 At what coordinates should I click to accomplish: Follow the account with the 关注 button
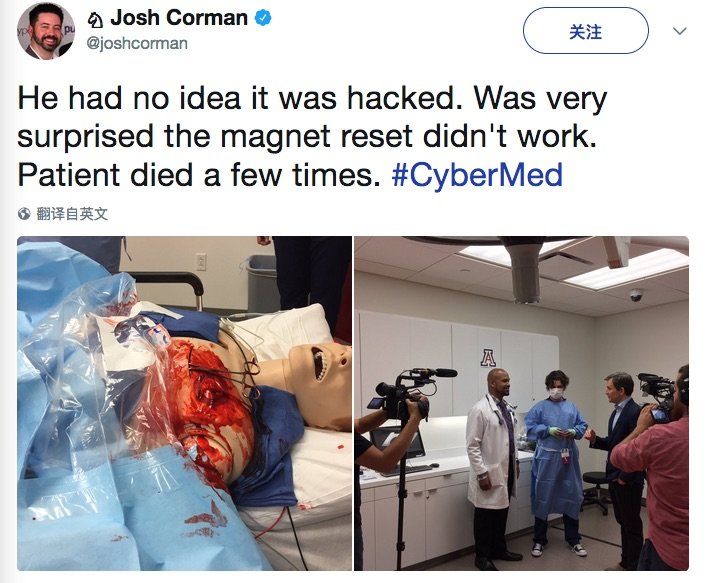pyautogui.click(x=586, y=31)
